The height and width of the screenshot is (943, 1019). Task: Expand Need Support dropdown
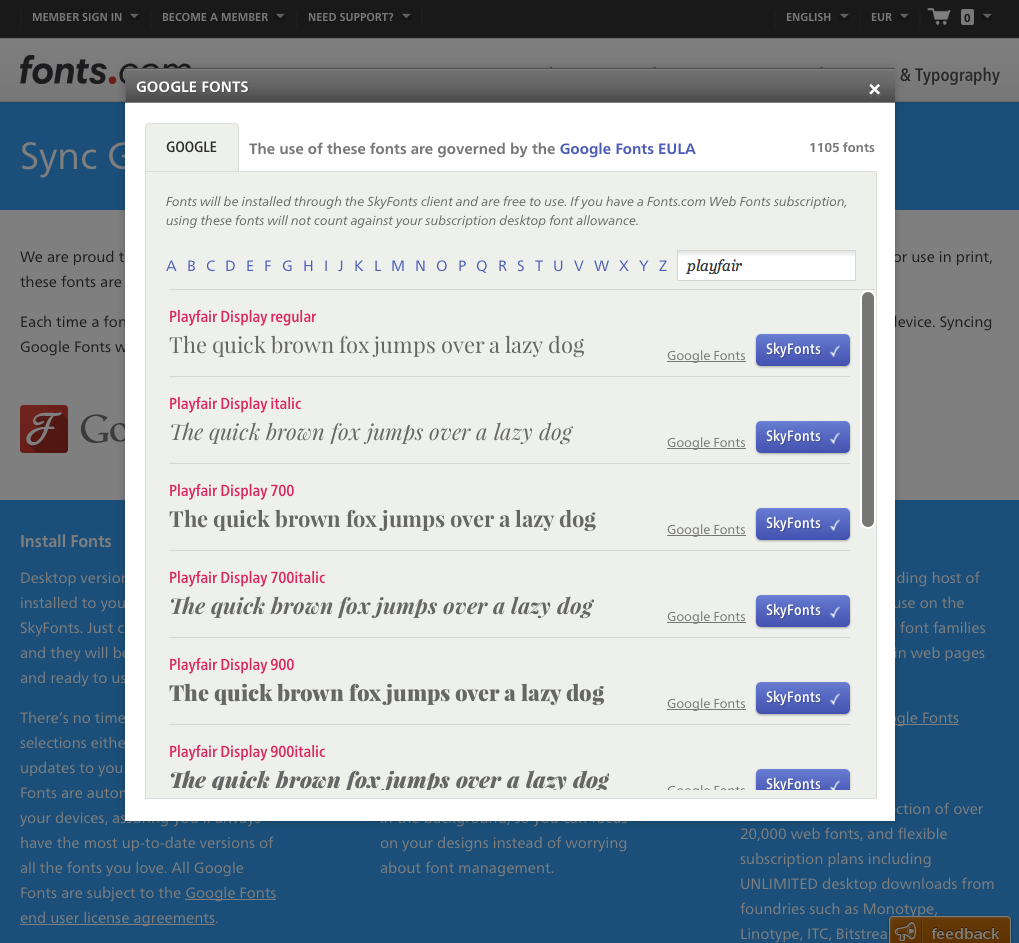(359, 17)
